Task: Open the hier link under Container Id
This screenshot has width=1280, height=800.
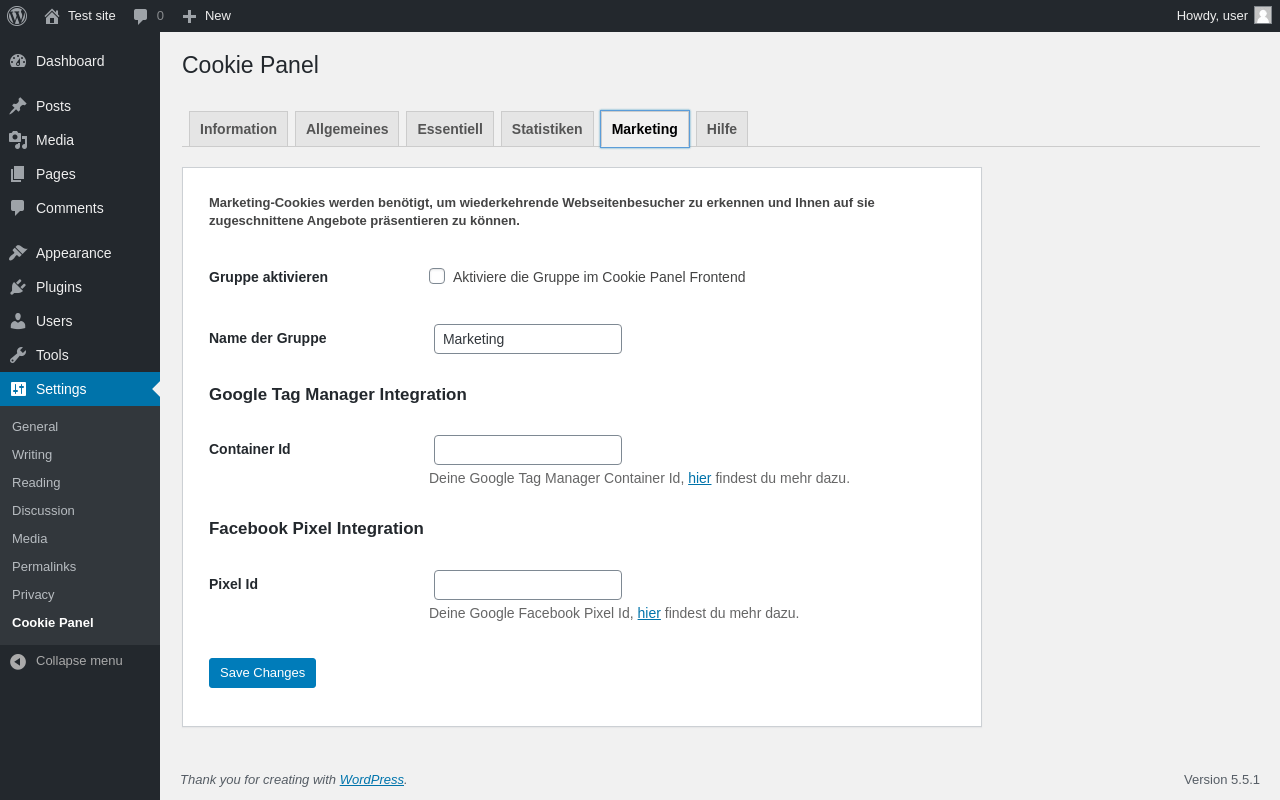Action: click(x=700, y=478)
